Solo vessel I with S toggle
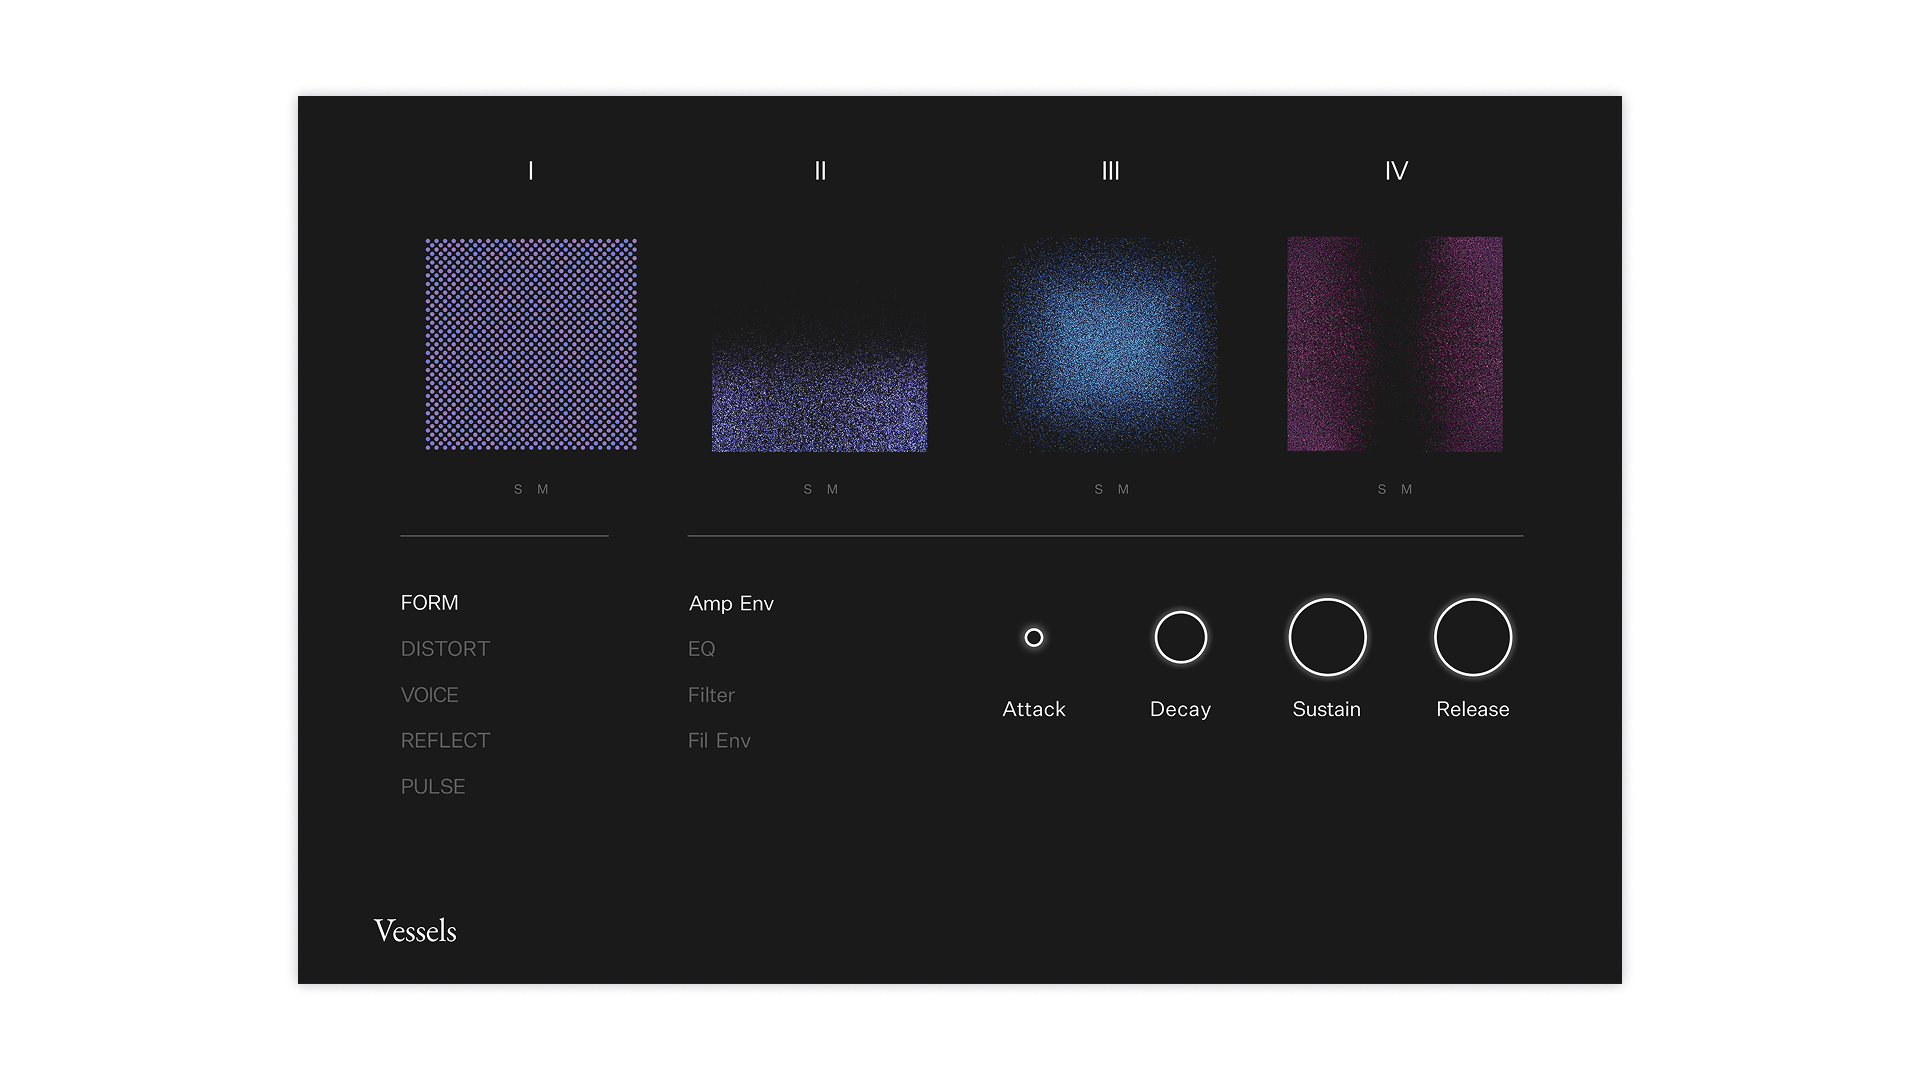This screenshot has width=1920, height=1080. (518, 489)
